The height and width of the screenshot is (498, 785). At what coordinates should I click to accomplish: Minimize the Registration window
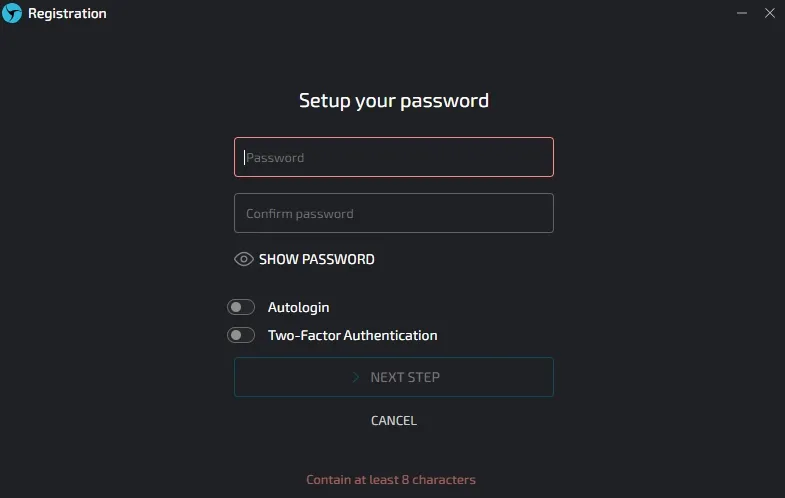[x=742, y=14]
